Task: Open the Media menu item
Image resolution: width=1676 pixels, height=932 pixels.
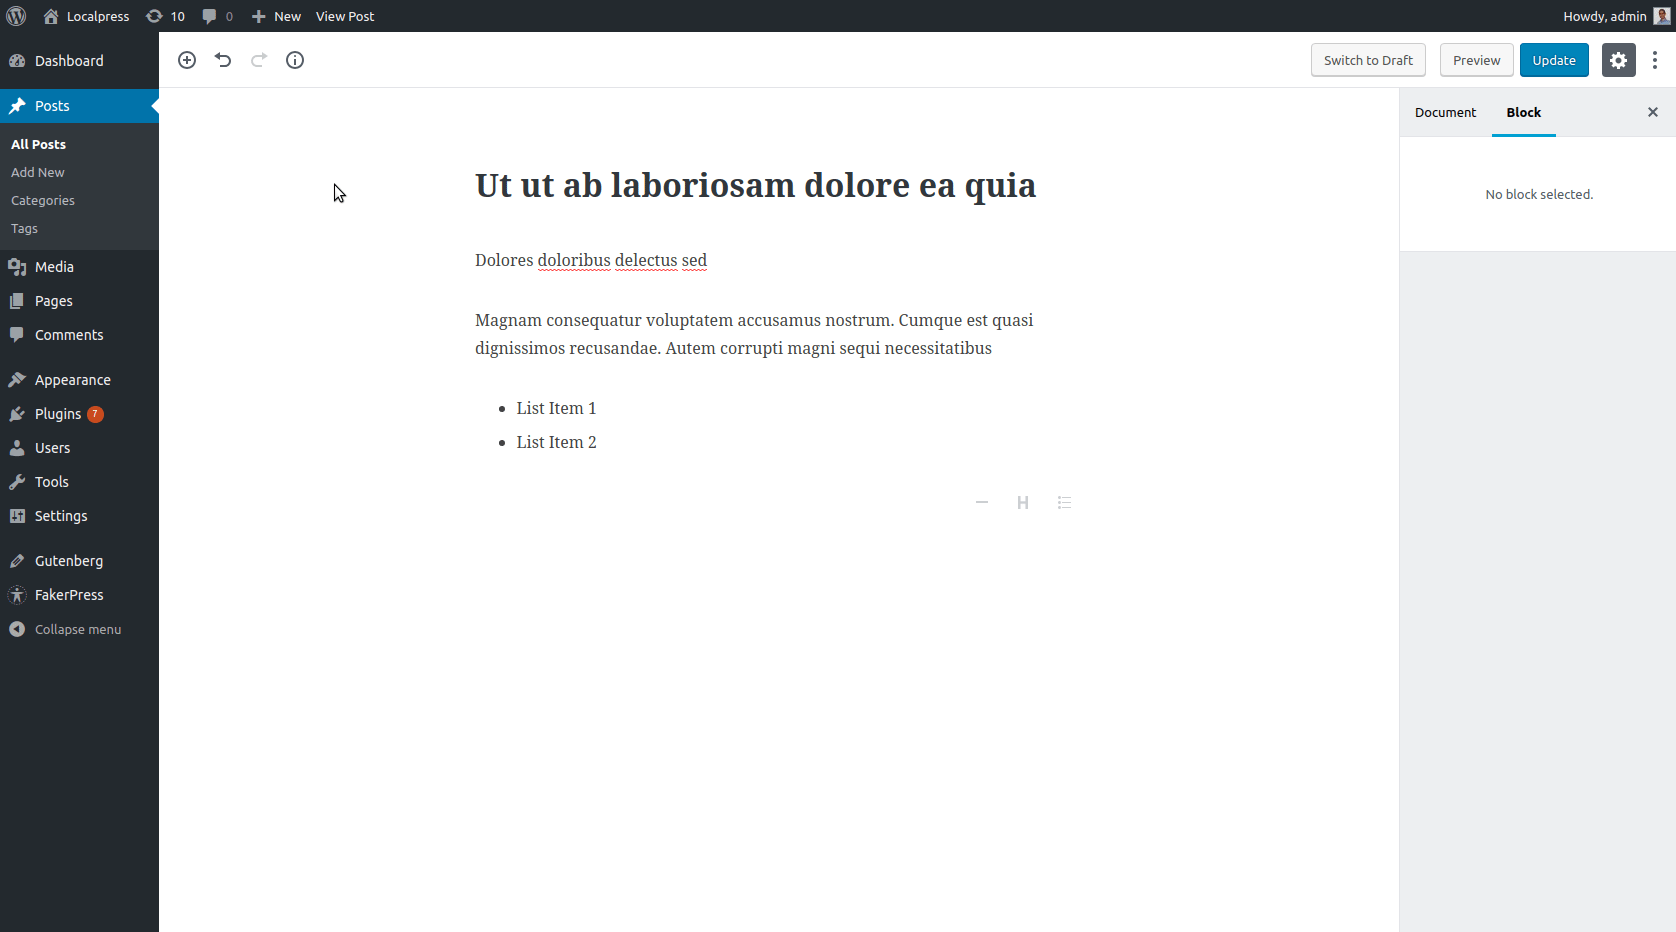Action: click(x=79, y=267)
